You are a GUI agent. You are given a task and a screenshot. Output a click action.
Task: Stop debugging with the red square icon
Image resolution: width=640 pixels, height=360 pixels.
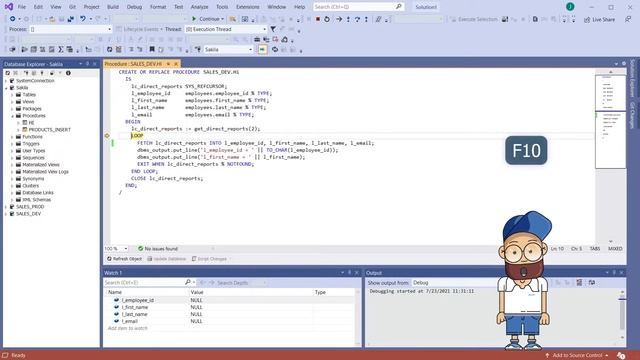point(318,19)
